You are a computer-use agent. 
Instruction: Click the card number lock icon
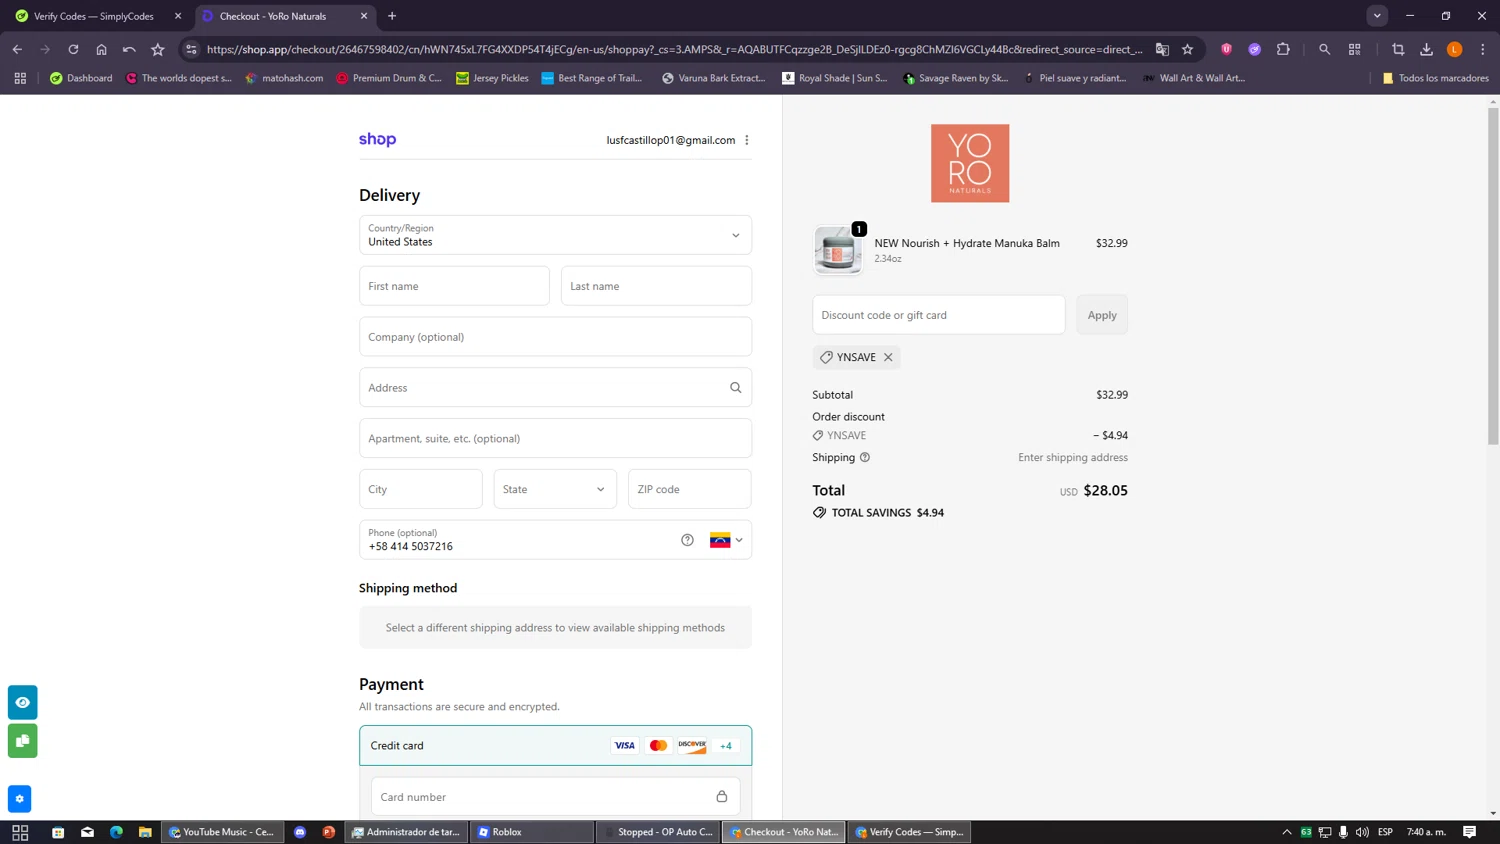[x=722, y=797]
